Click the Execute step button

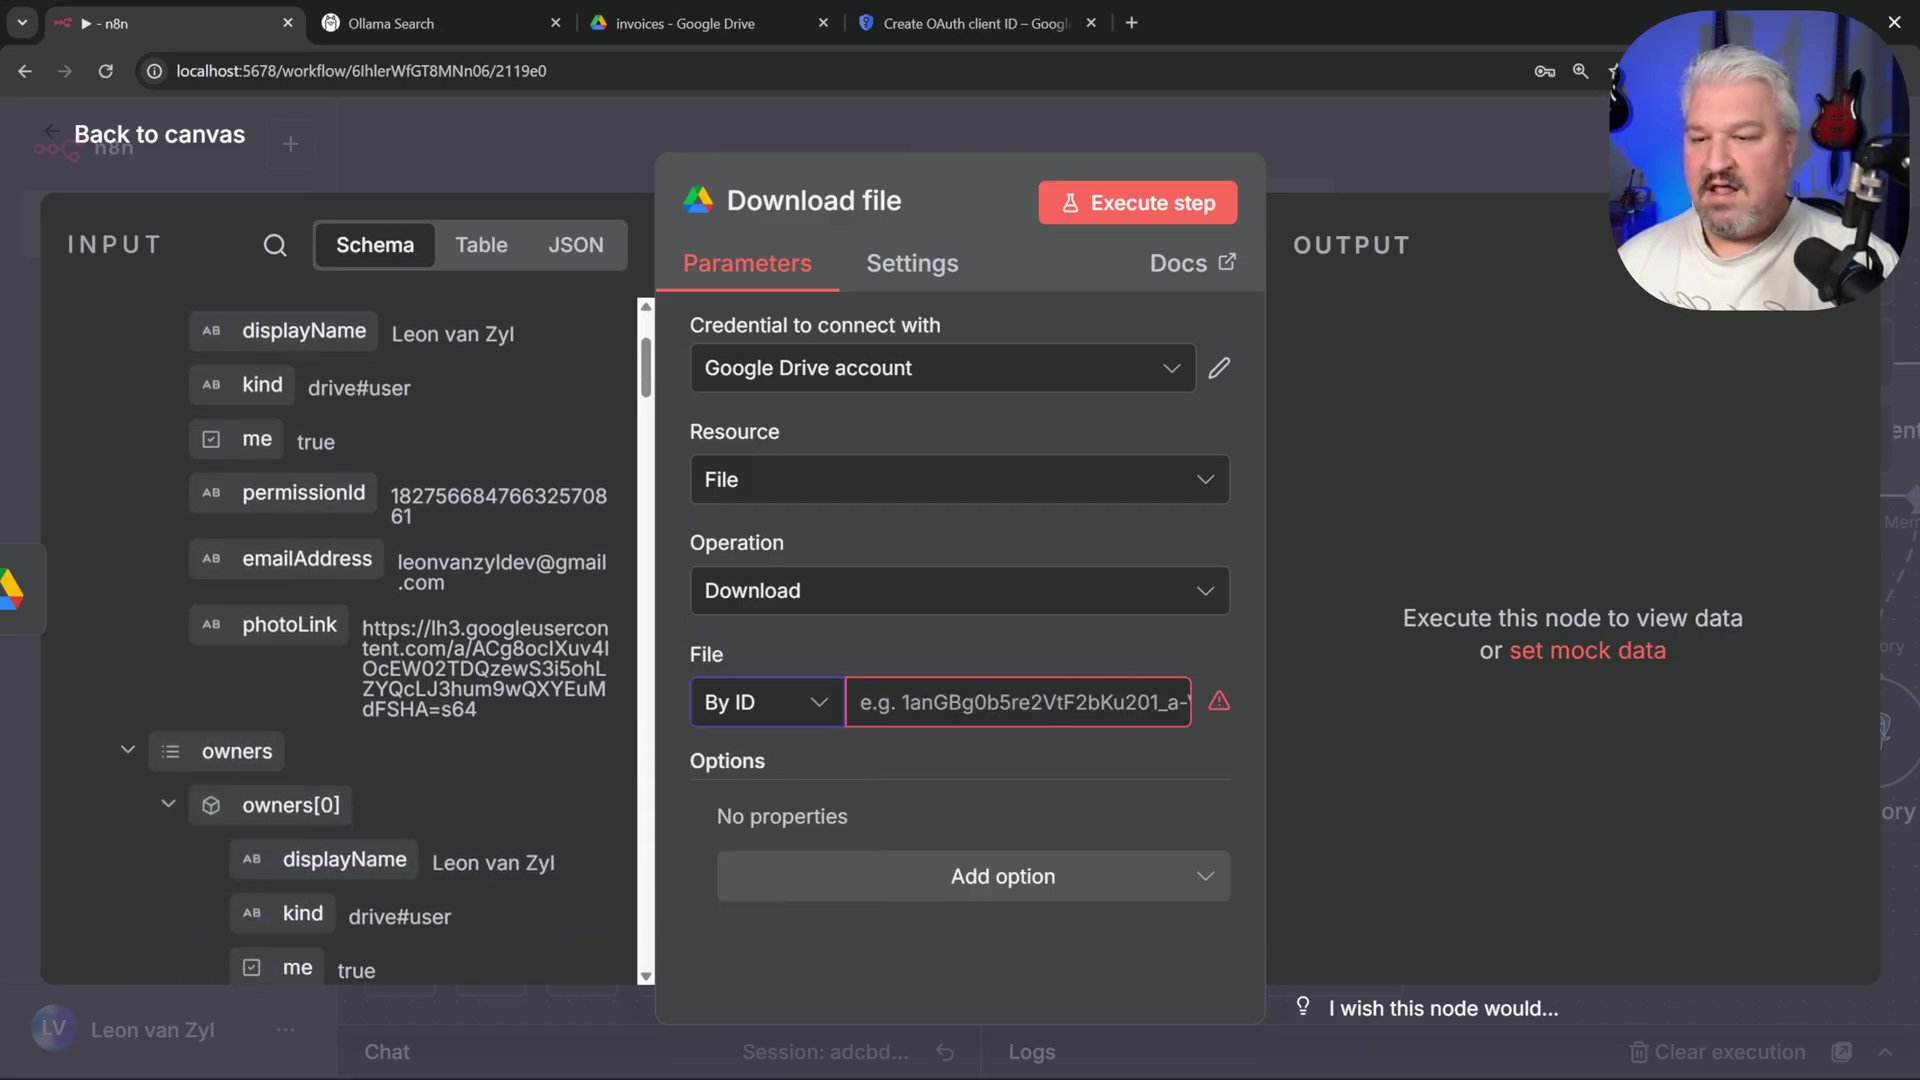(x=1137, y=203)
